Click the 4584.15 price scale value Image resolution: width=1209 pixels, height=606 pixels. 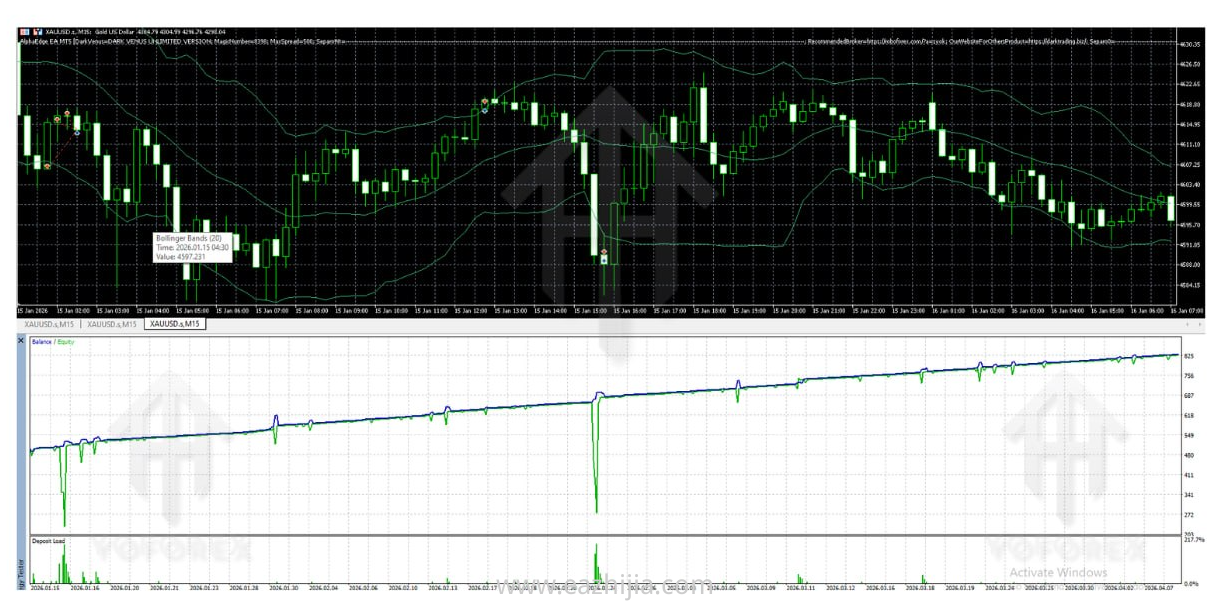tap(1189, 284)
